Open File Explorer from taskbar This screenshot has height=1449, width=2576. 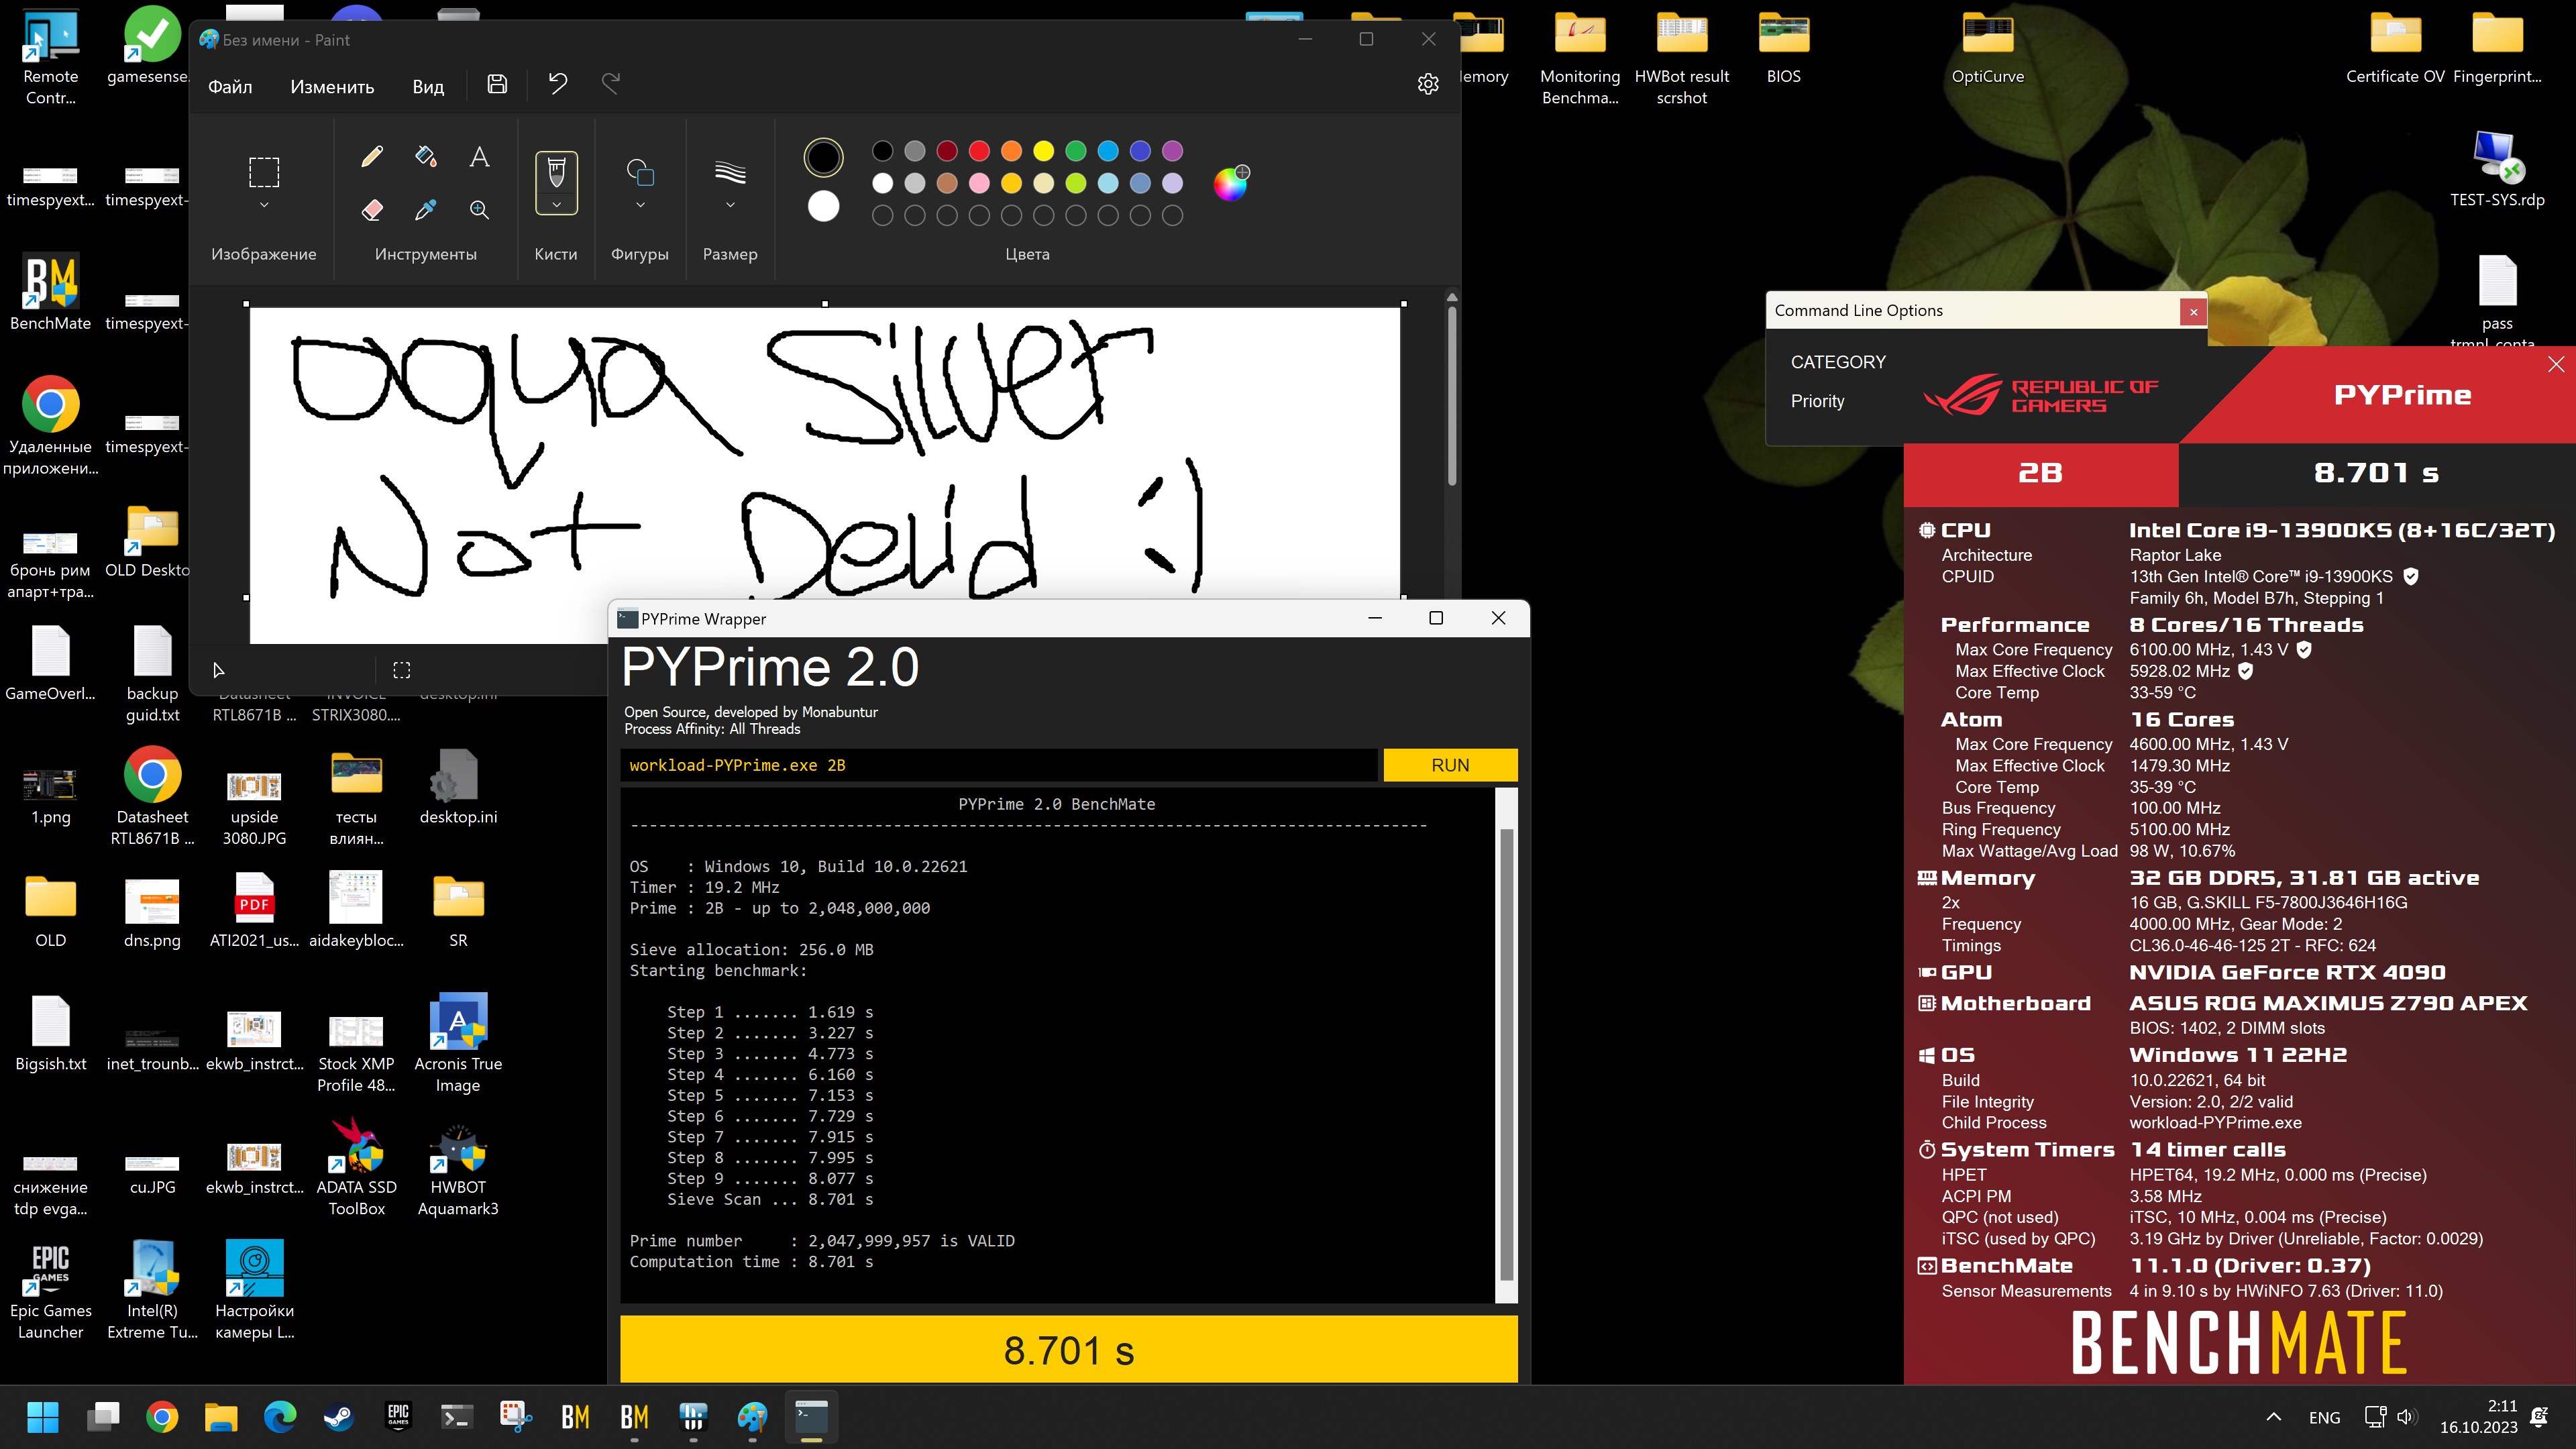tap(221, 1417)
